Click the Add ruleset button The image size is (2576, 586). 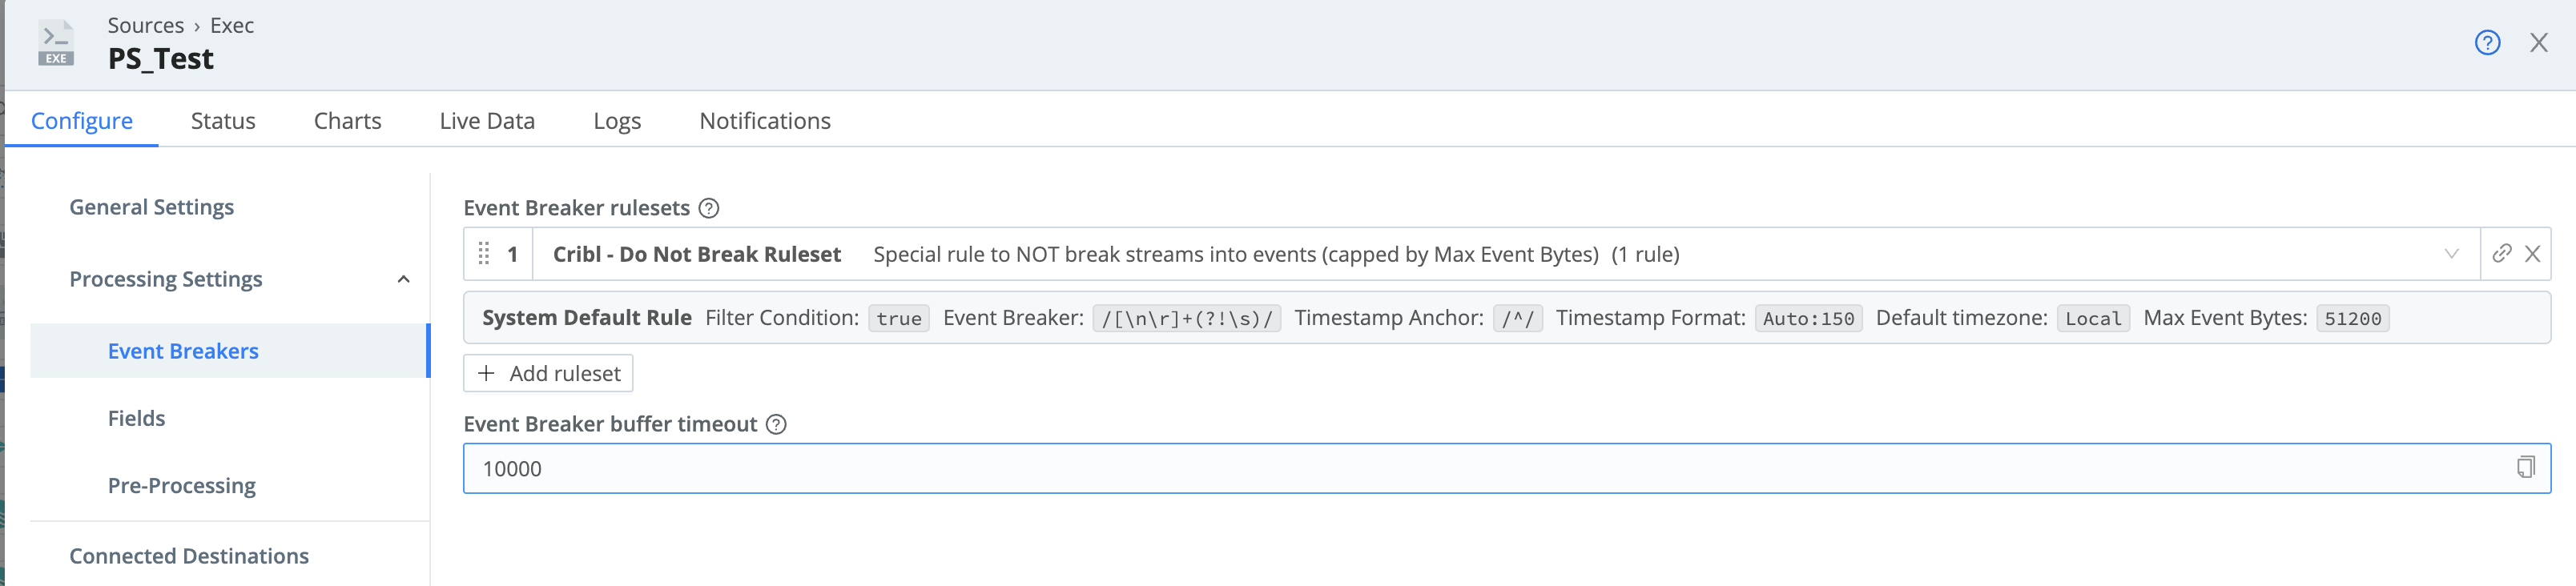548,372
